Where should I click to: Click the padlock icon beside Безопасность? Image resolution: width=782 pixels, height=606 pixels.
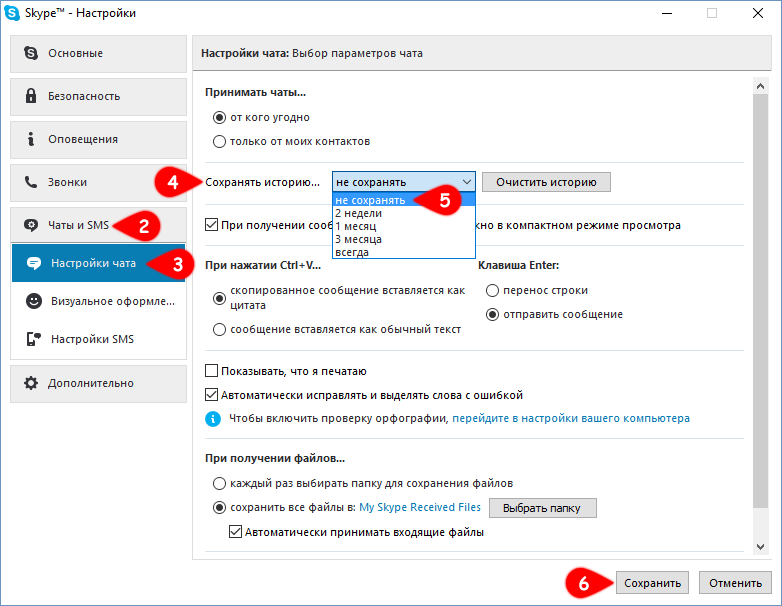pos(31,96)
